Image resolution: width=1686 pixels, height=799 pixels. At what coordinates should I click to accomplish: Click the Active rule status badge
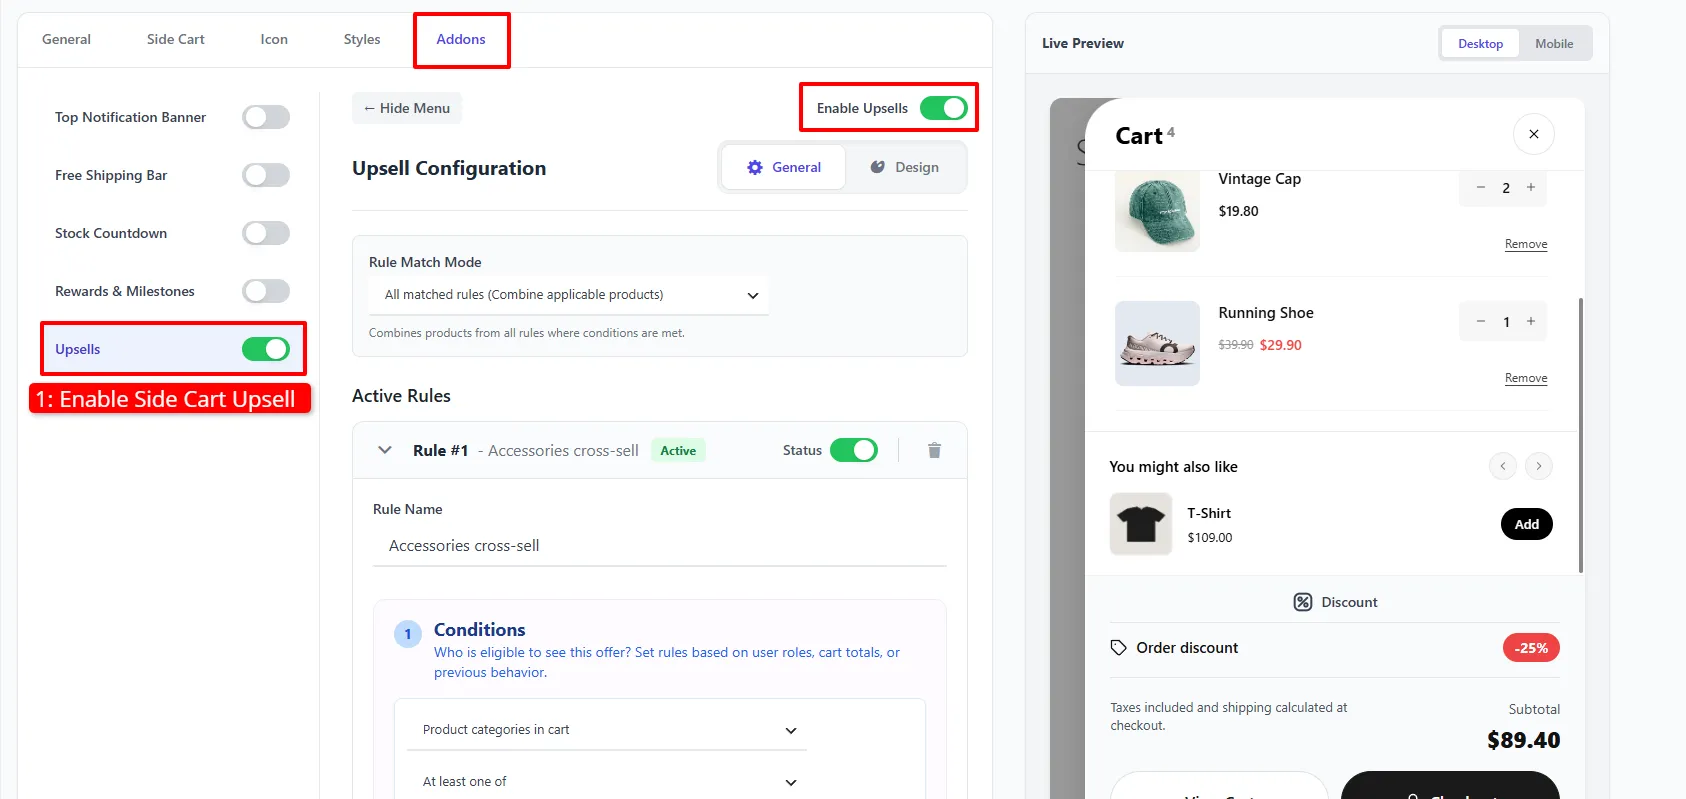(x=678, y=450)
